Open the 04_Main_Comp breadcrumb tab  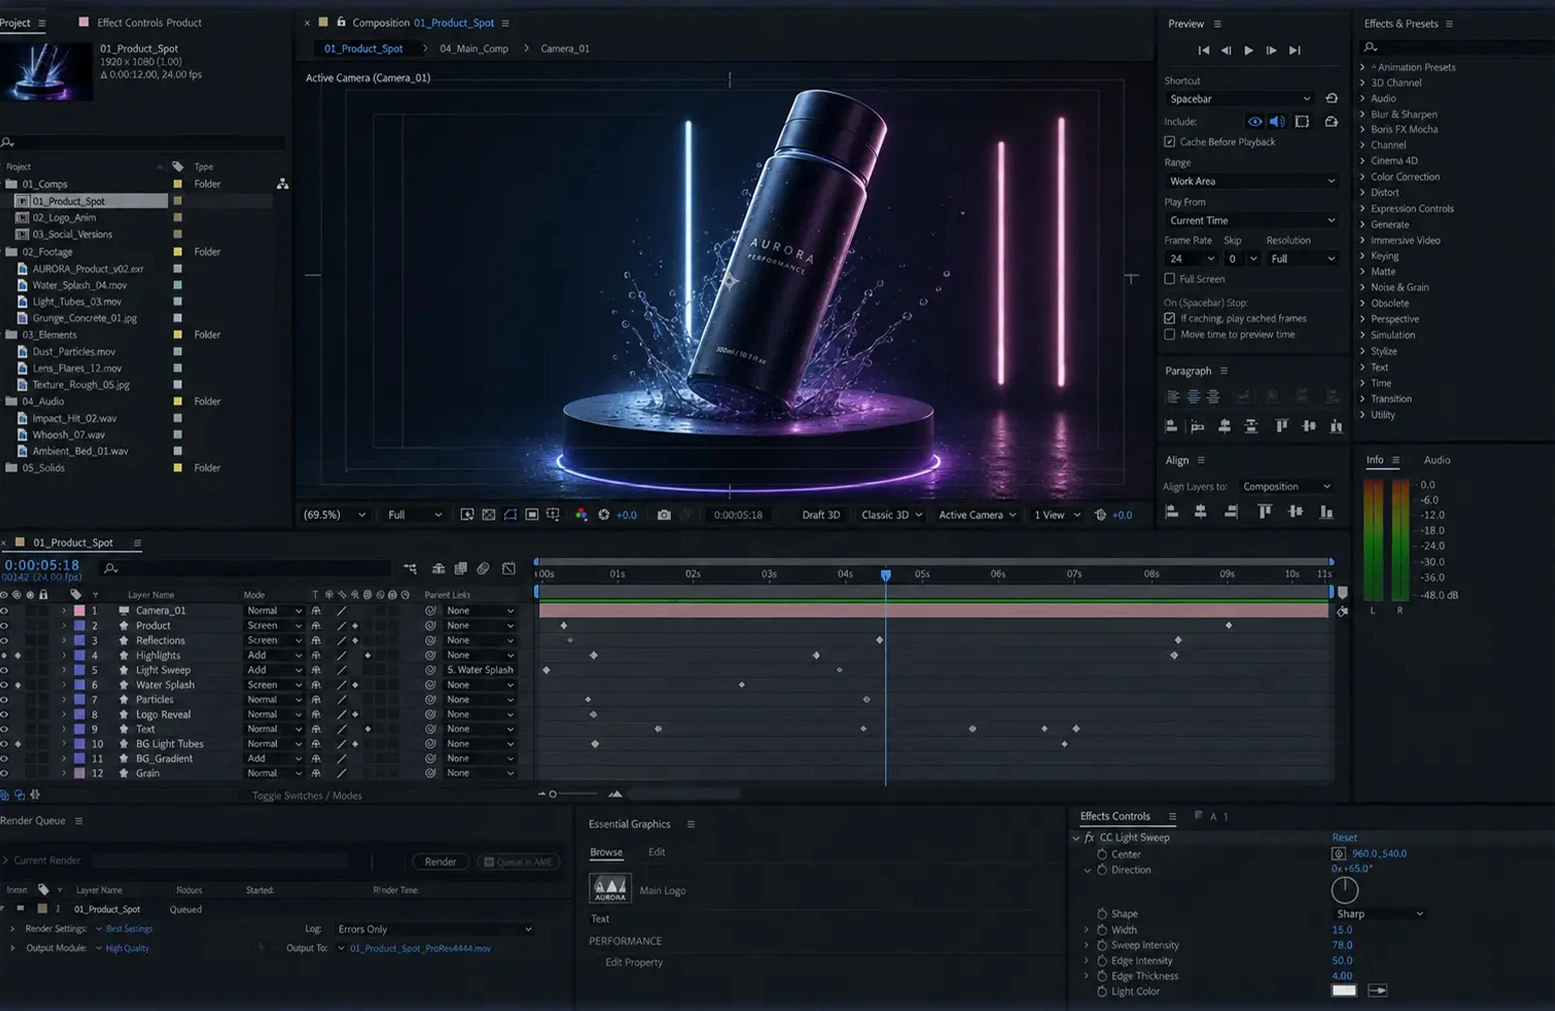[474, 48]
